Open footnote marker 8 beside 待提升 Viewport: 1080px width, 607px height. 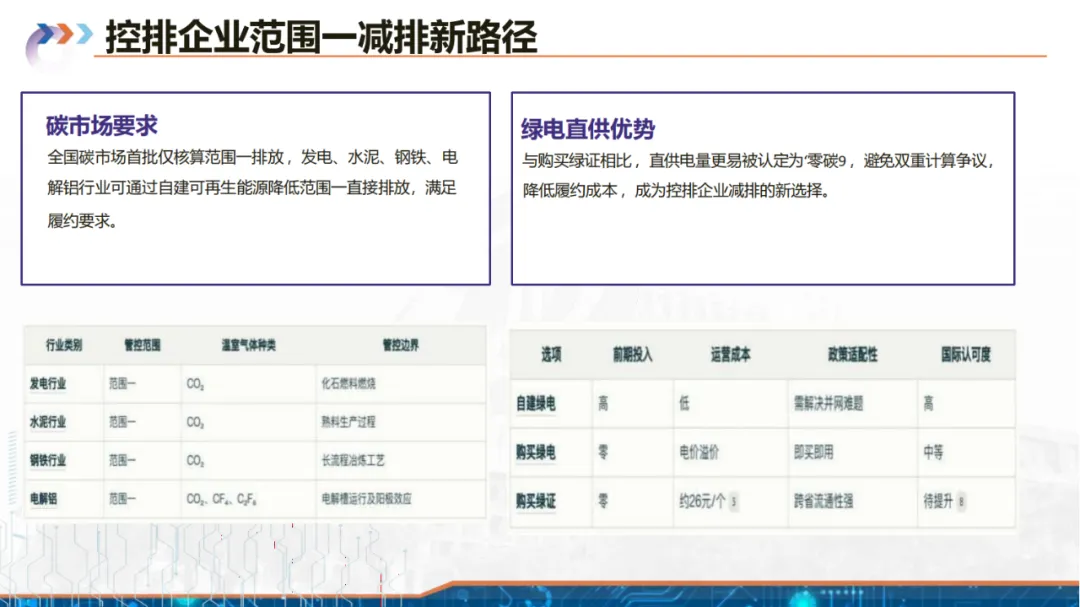[x=962, y=502]
